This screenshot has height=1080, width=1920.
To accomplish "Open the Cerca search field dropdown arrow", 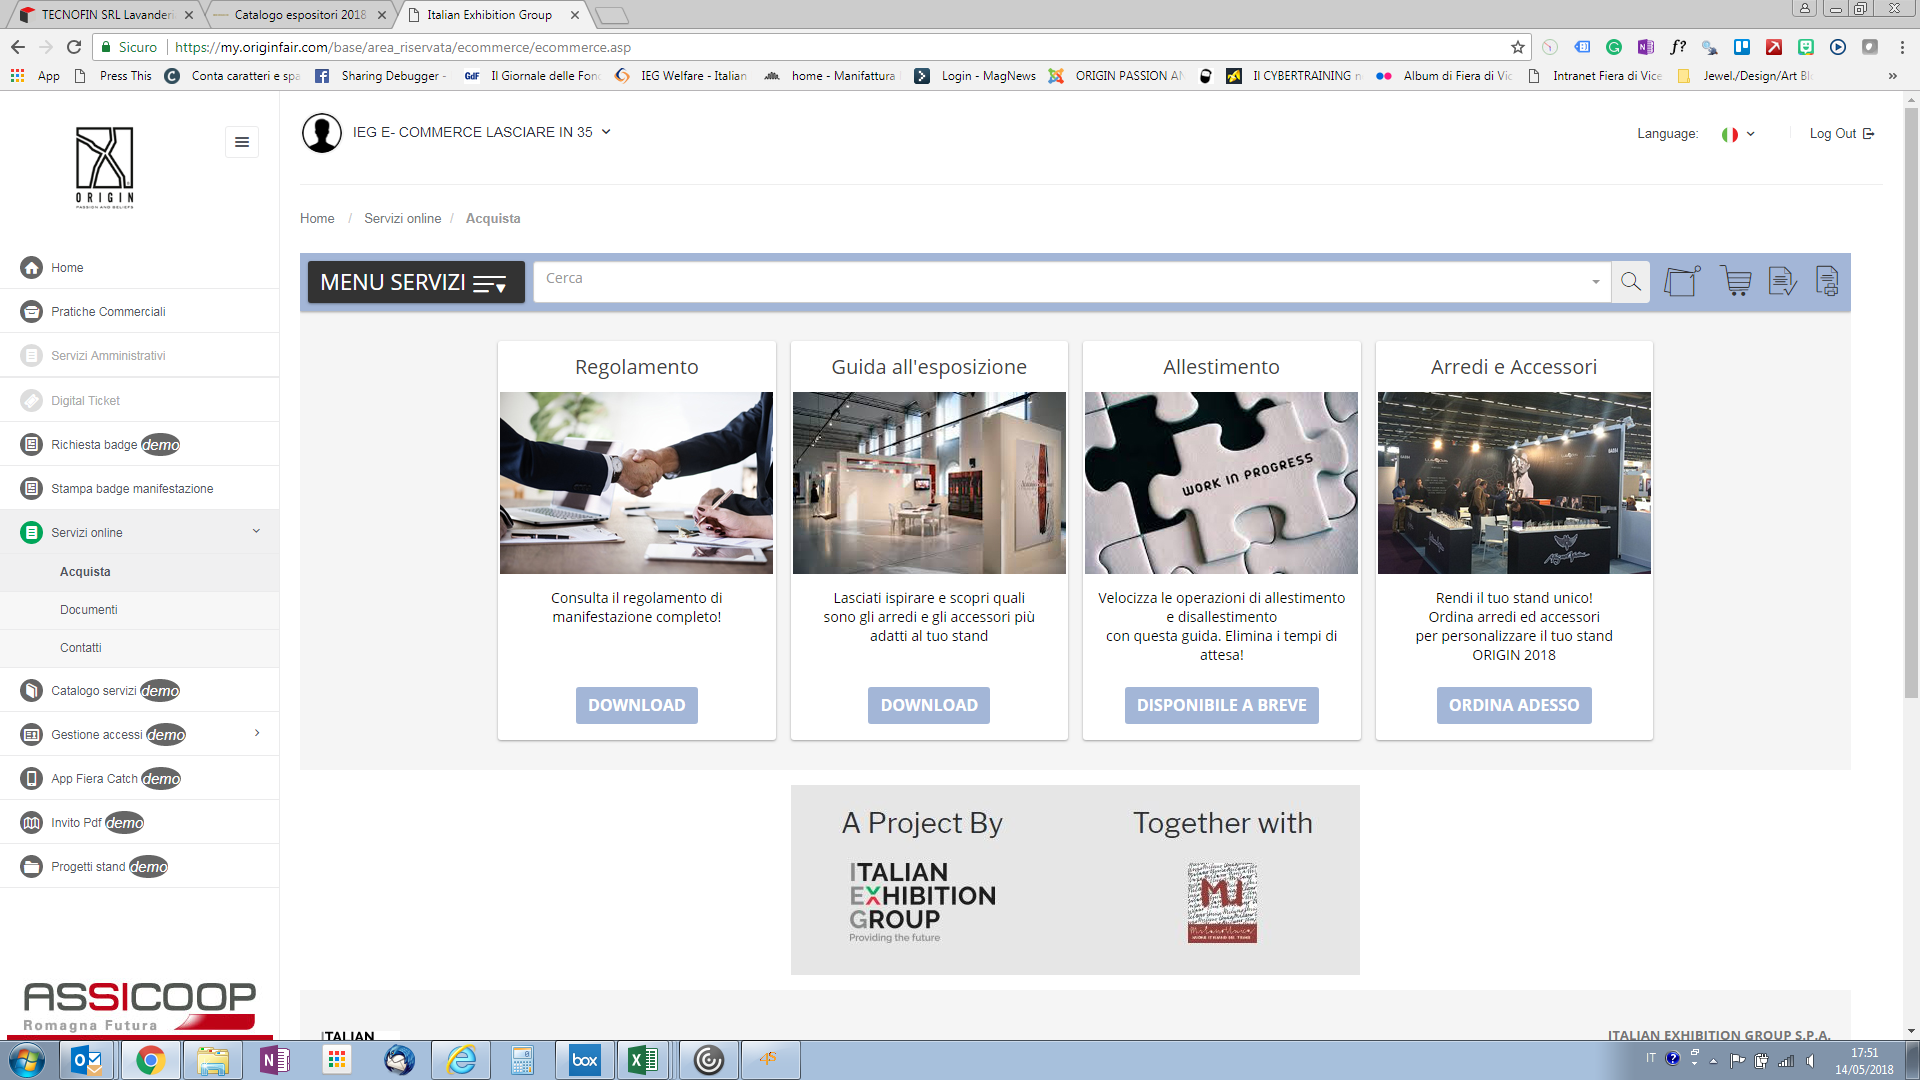I will pyautogui.click(x=1595, y=282).
